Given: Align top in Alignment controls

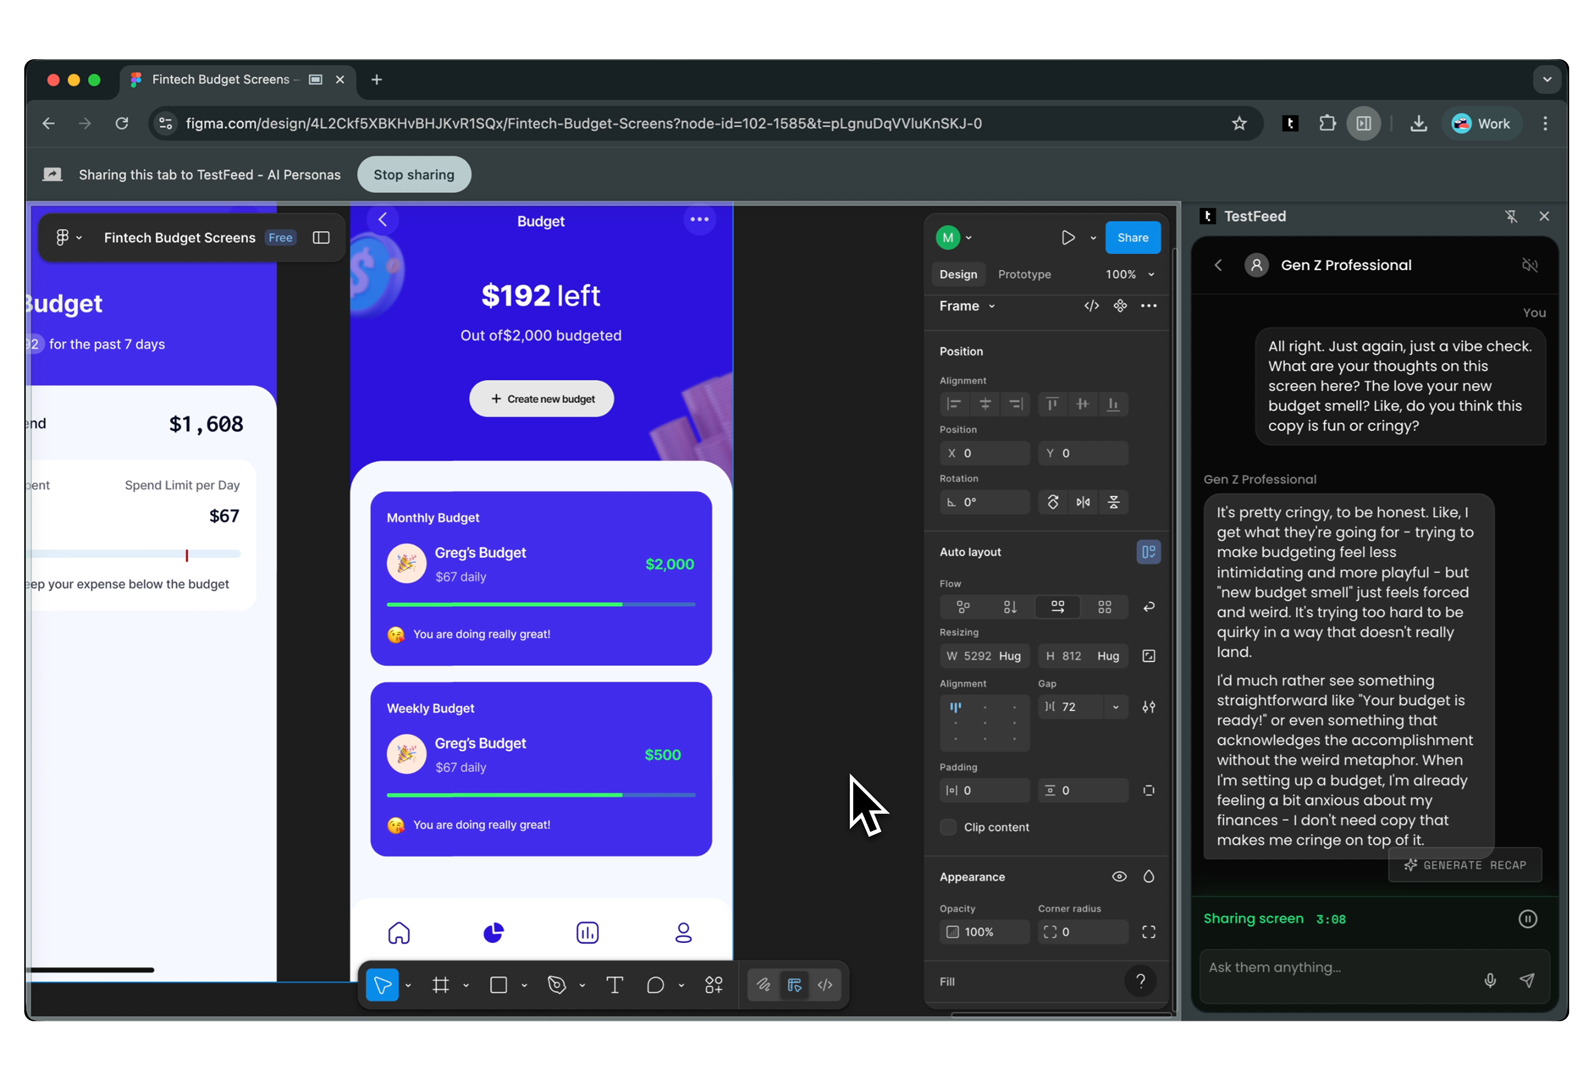Looking at the screenshot, I should pos(1052,404).
